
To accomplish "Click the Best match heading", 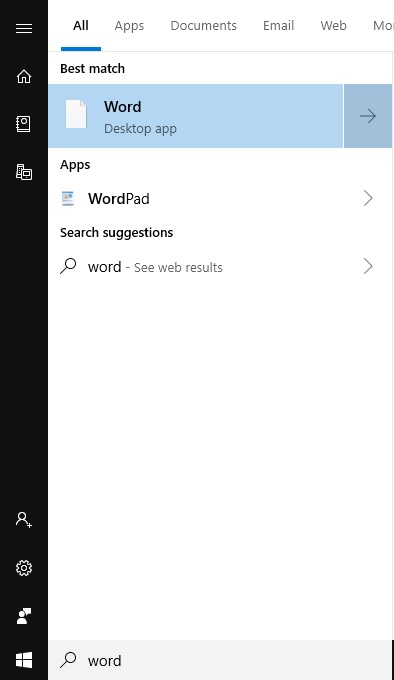I will coord(92,69).
